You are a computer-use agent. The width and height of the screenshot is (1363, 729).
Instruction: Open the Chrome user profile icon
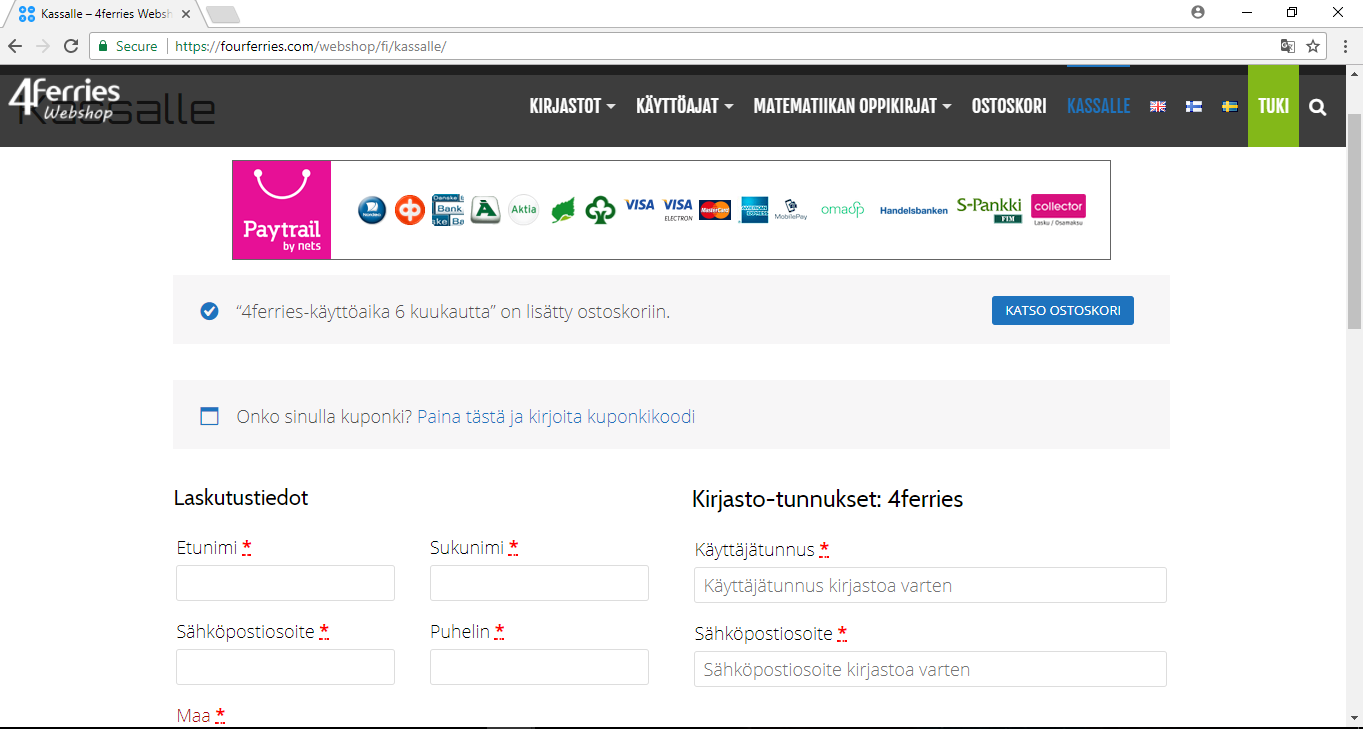tap(1198, 12)
